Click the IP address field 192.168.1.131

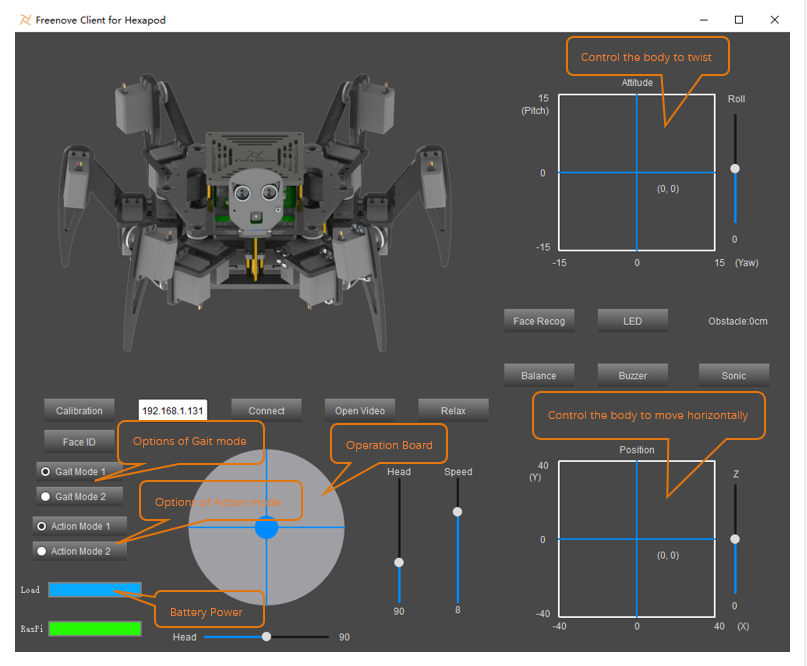click(173, 411)
